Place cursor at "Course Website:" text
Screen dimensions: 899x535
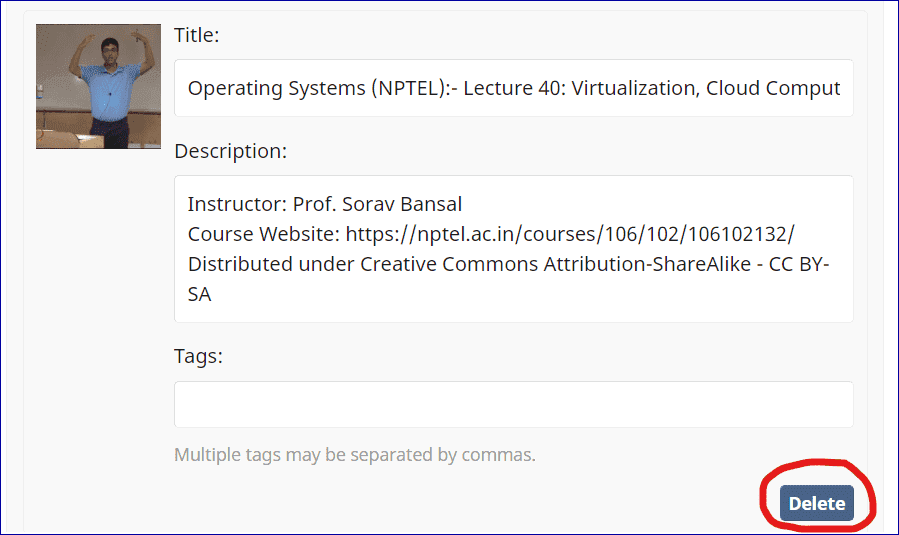(264, 234)
